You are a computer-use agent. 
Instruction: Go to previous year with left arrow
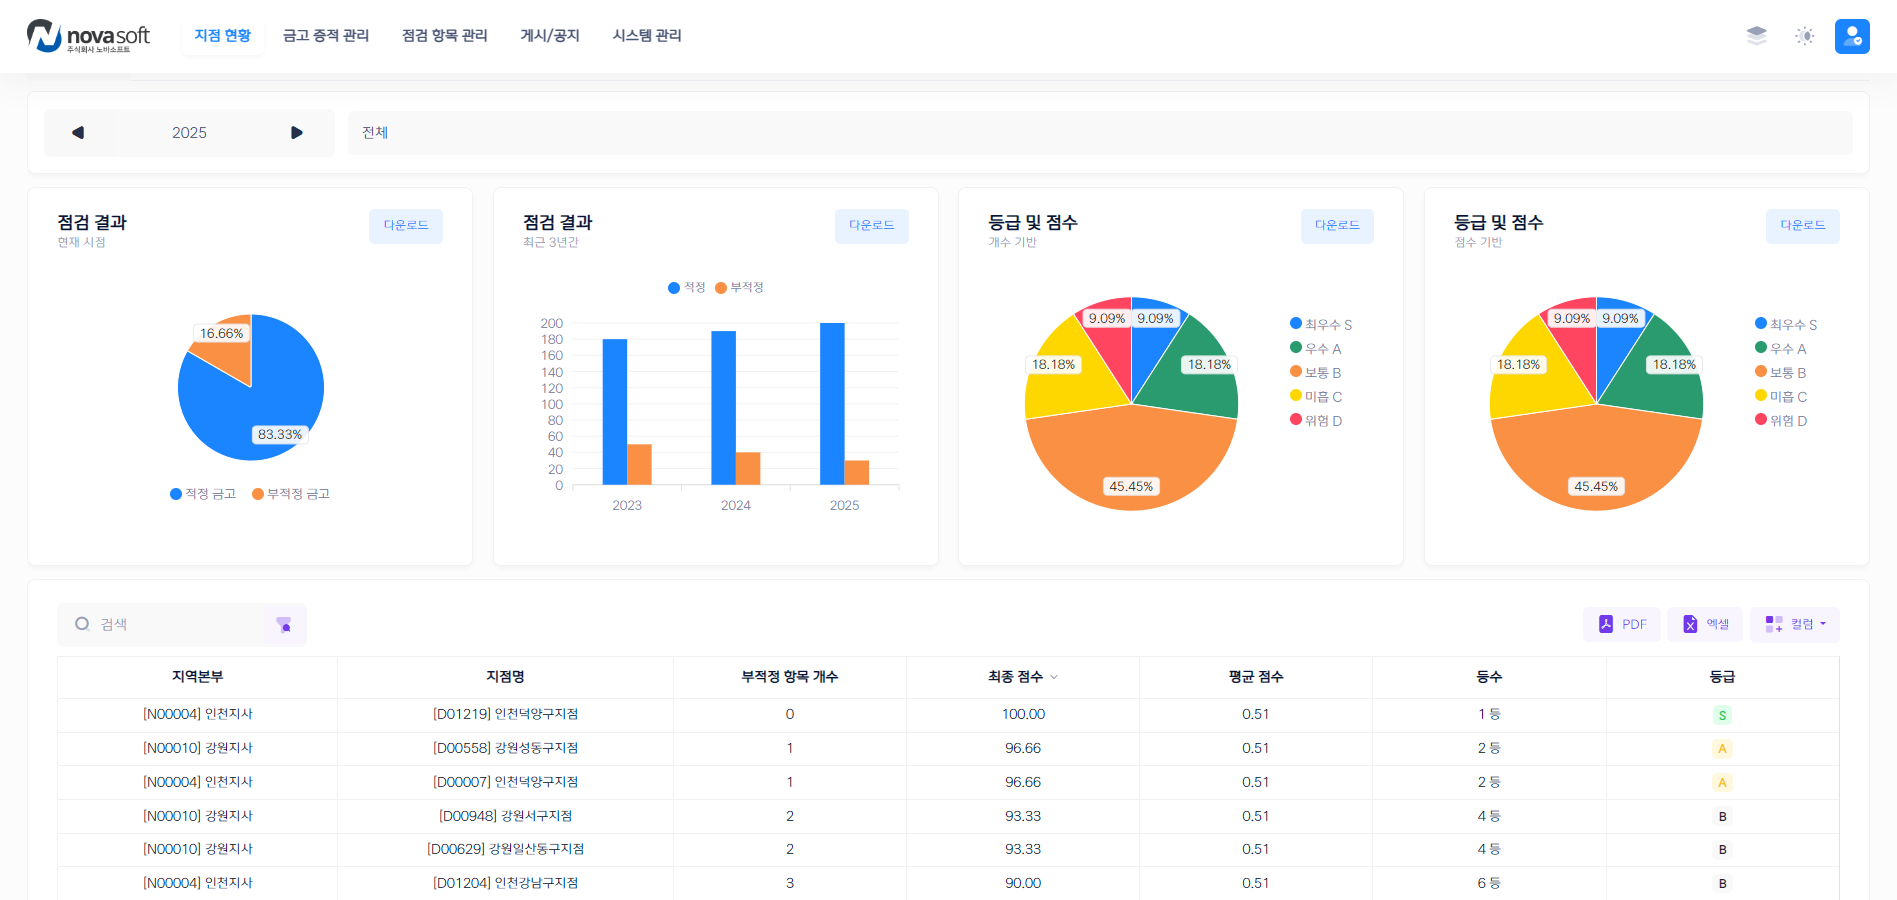point(78,133)
